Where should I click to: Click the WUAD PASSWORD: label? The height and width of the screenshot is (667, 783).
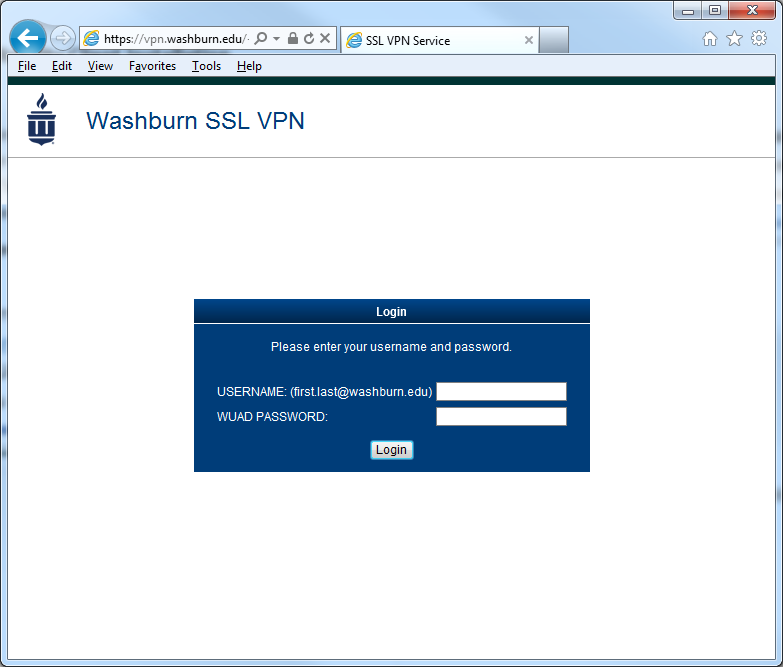click(272, 417)
